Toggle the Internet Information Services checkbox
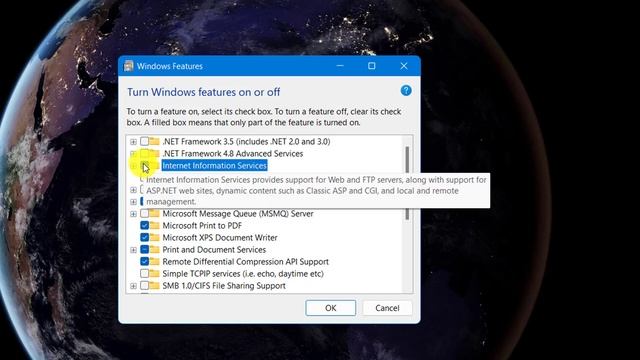Image resolution: width=640 pixels, height=360 pixels. [x=144, y=165]
